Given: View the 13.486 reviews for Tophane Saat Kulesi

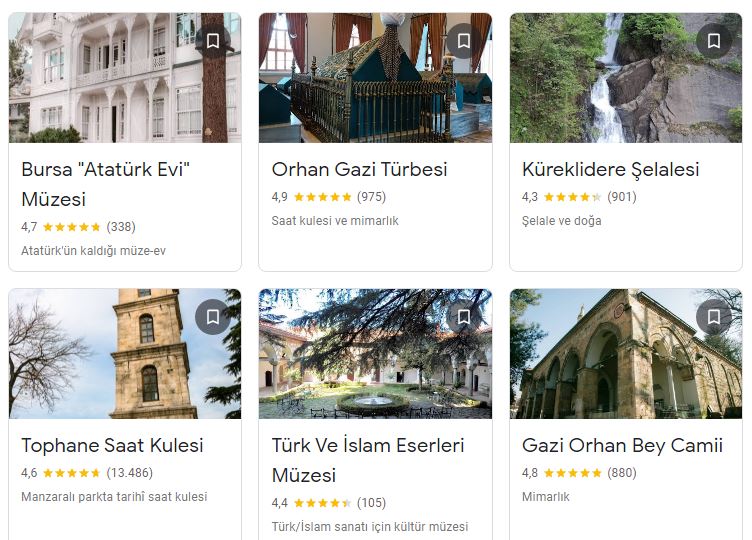Looking at the screenshot, I should (129, 473).
